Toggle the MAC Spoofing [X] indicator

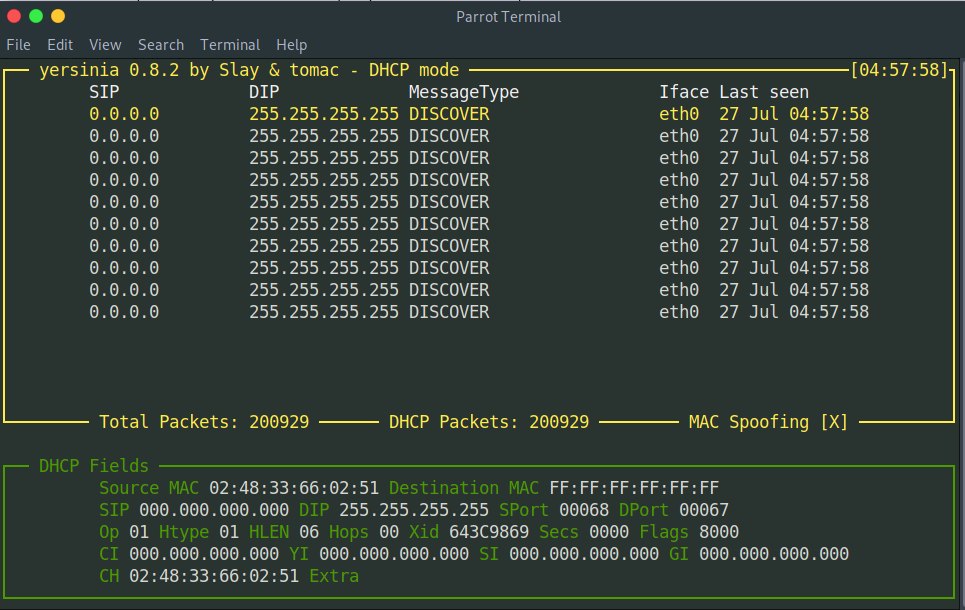(x=768, y=422)
